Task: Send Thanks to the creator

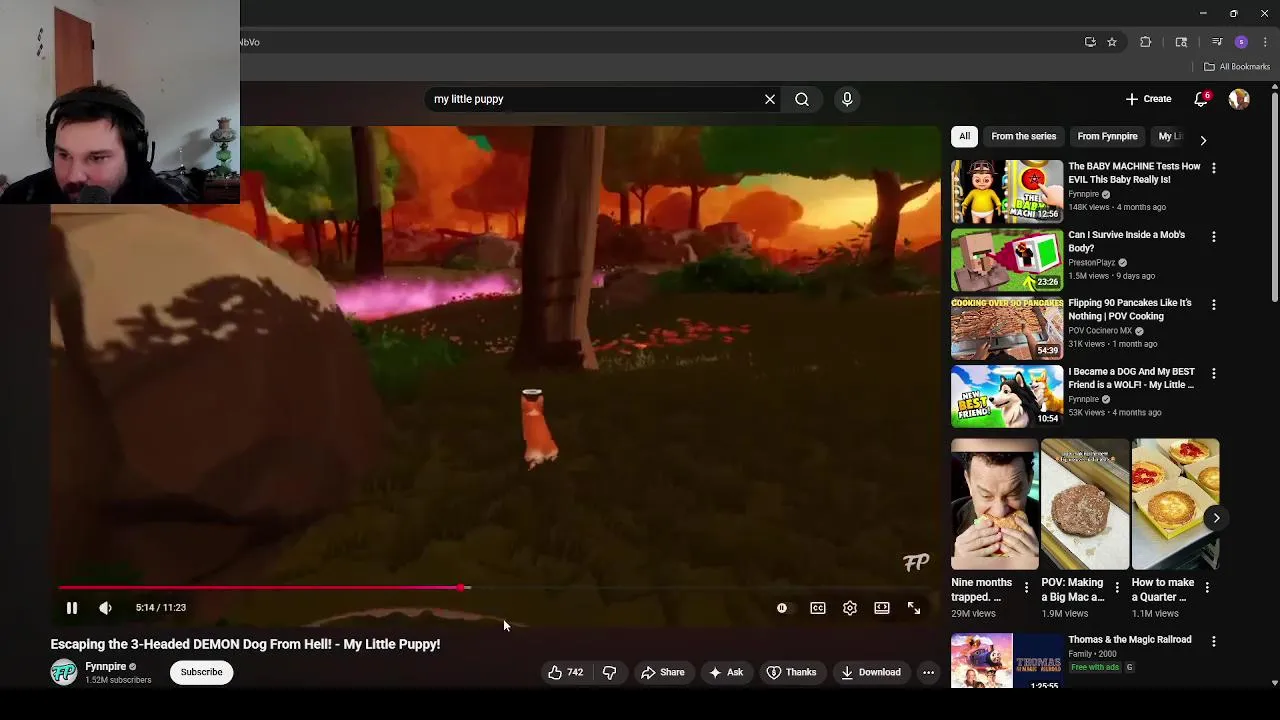Action: coord(791,672)
